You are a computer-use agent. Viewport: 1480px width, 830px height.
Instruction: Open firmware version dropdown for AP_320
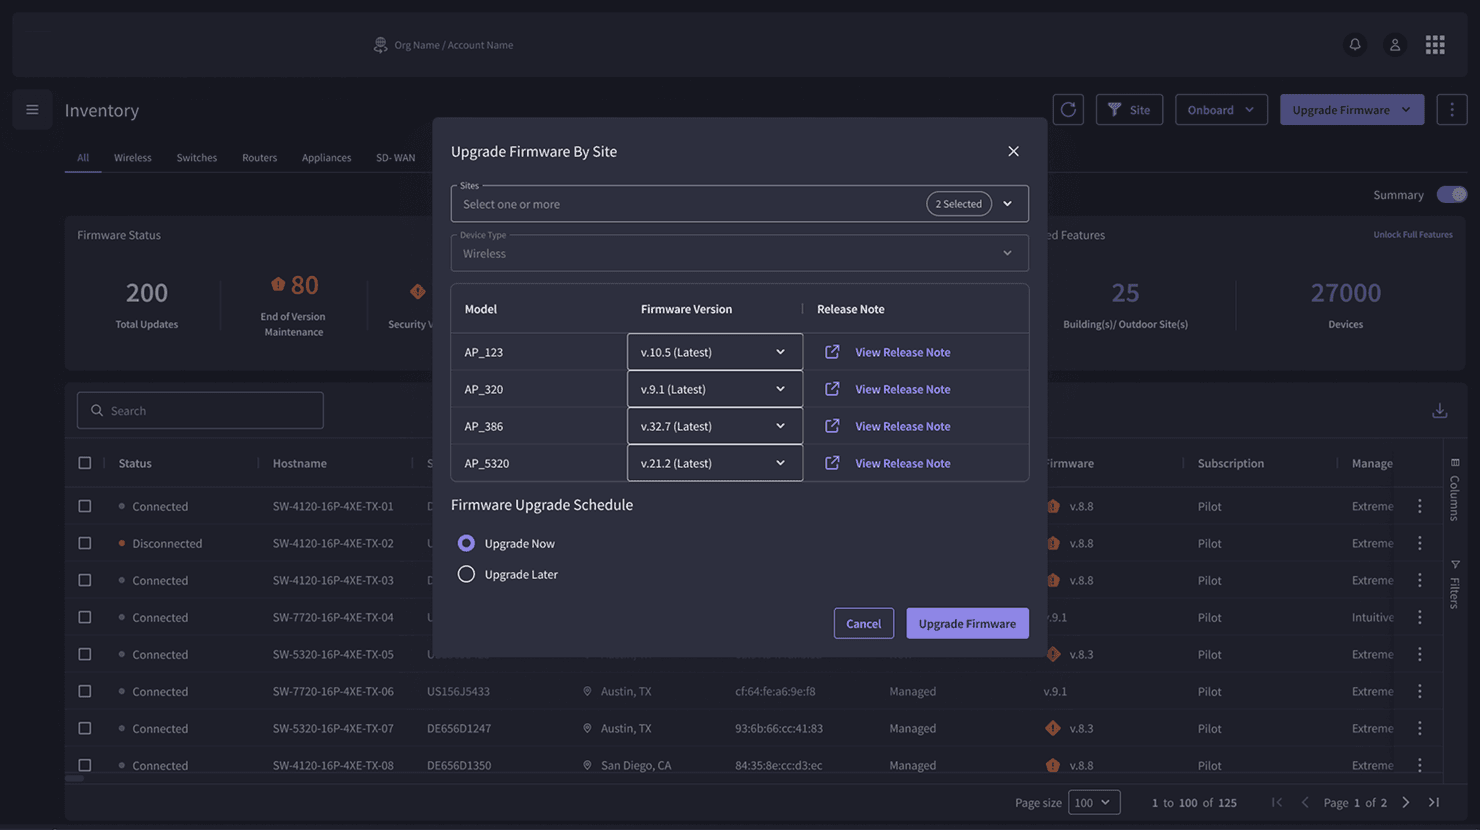(x=714, y=389)
